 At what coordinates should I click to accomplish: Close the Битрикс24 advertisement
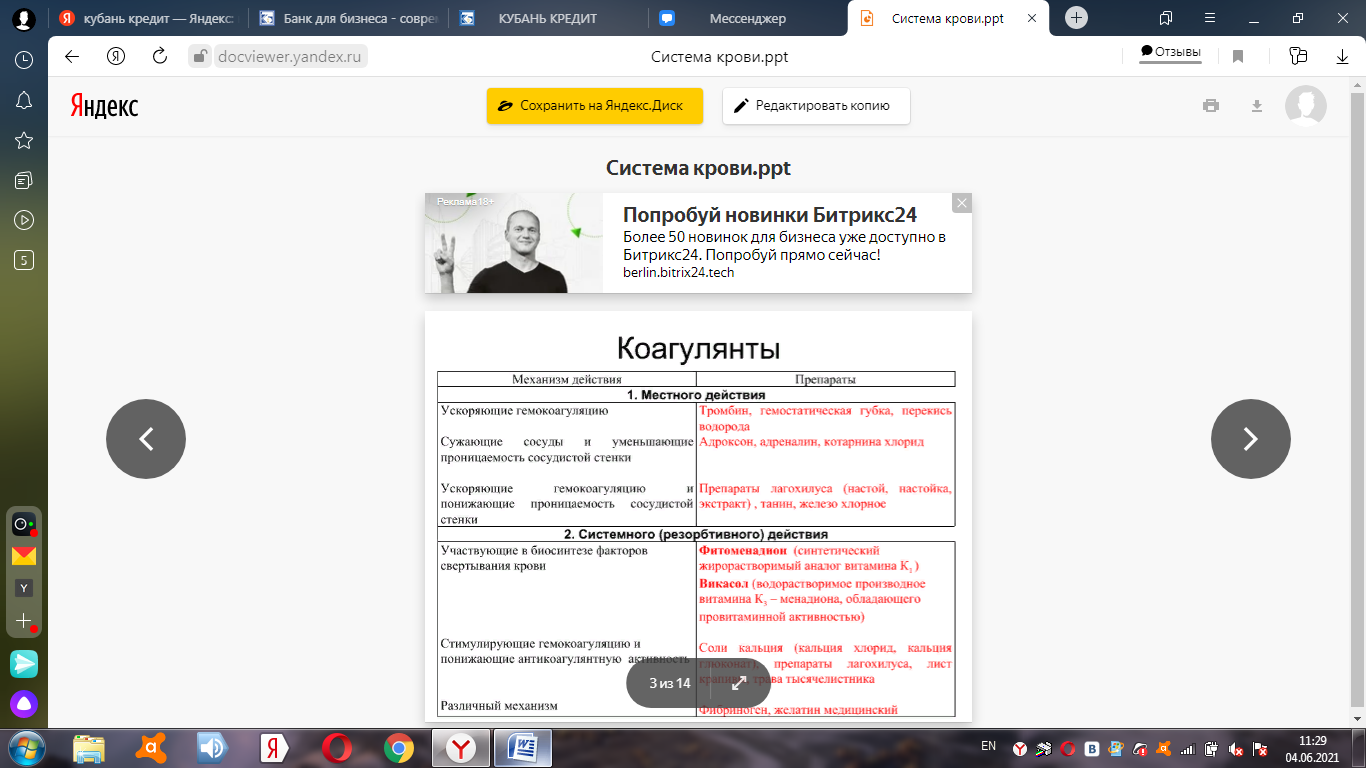(x=961, y=203)
